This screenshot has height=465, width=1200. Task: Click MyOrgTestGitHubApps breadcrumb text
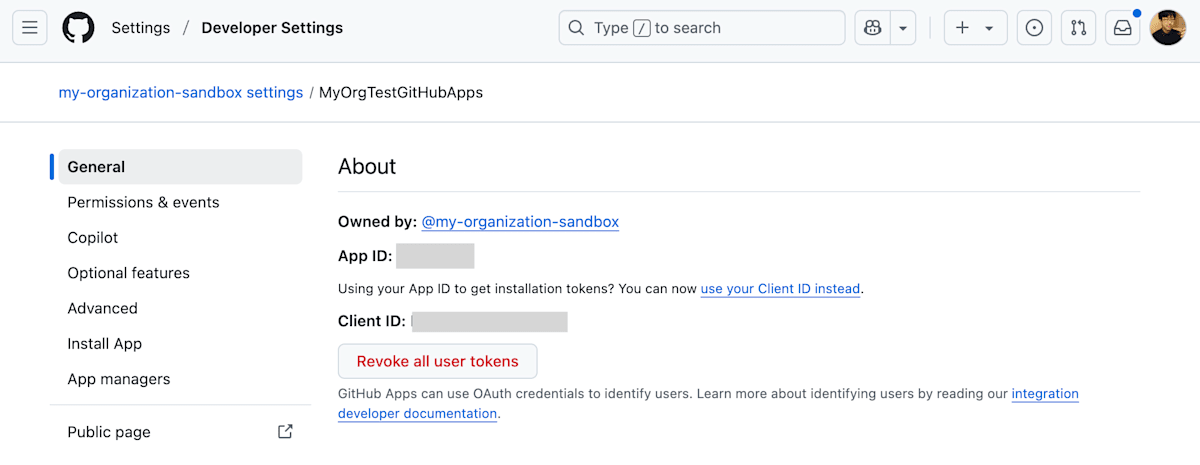[401, 92]
